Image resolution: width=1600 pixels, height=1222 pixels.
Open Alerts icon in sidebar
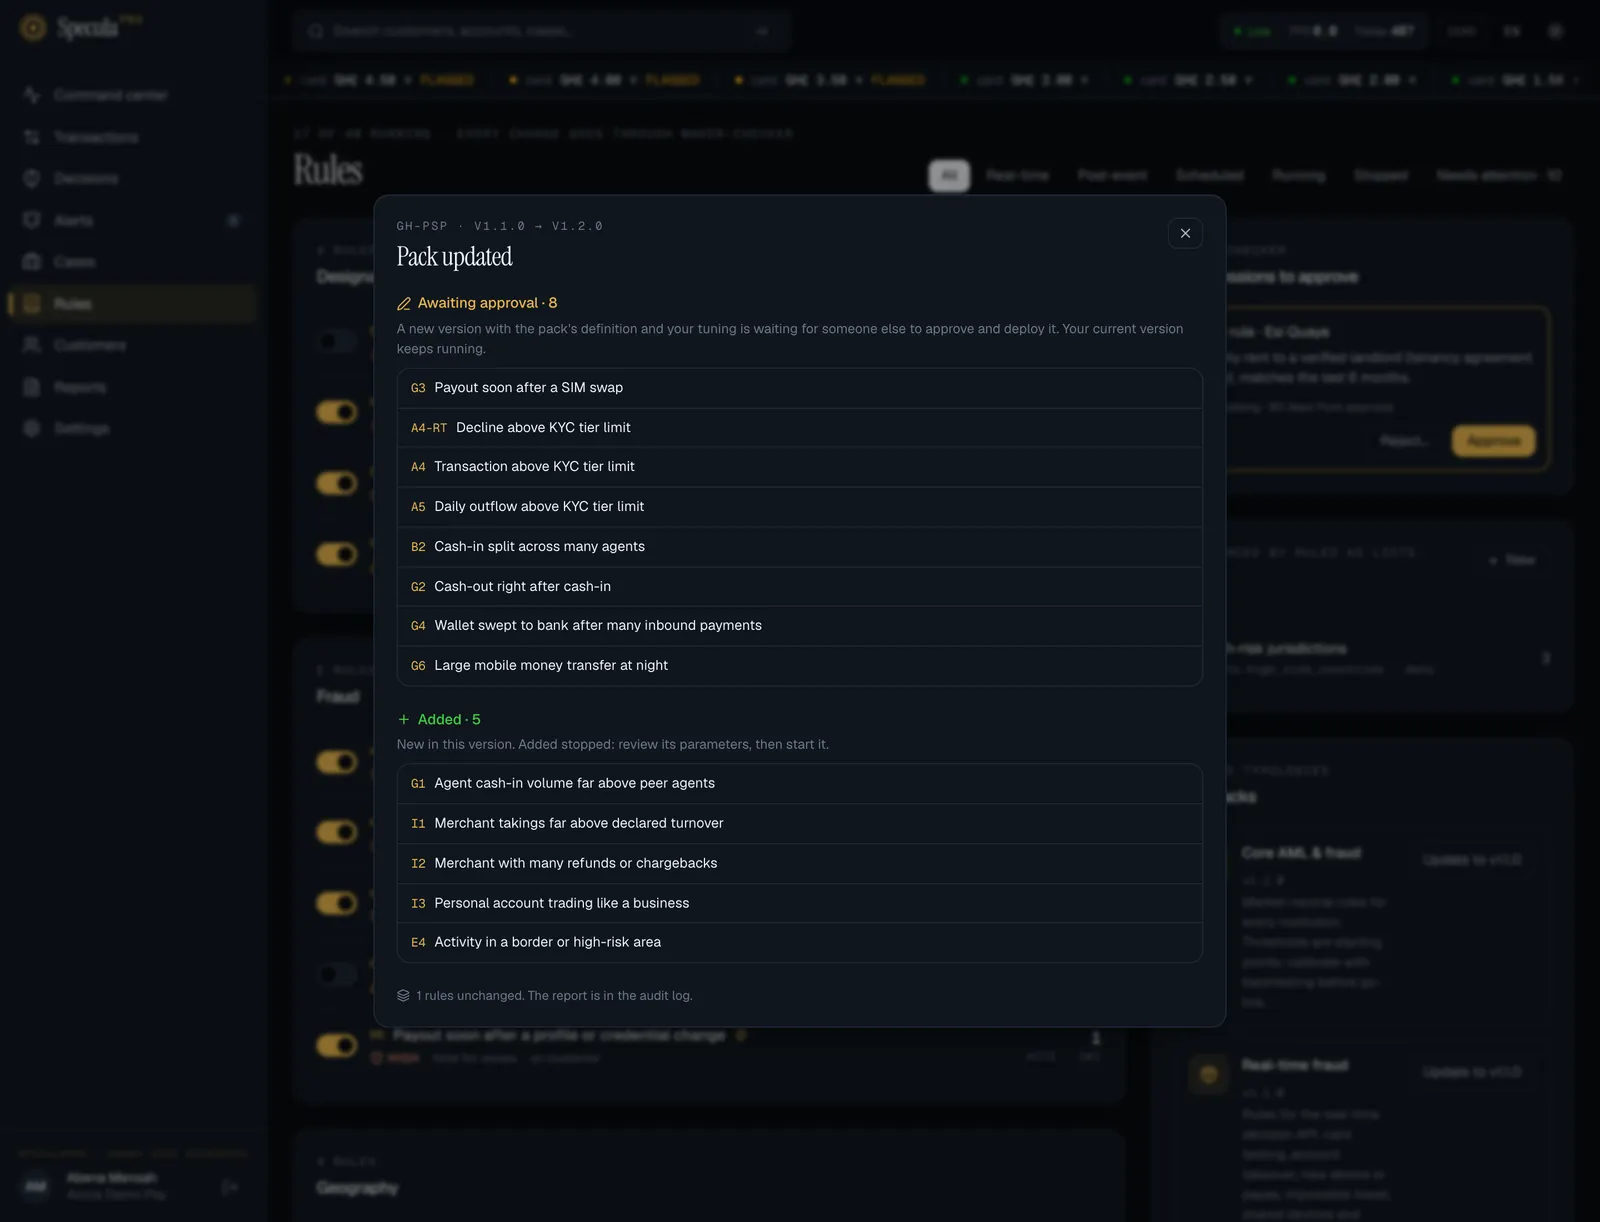pos(32,220)
